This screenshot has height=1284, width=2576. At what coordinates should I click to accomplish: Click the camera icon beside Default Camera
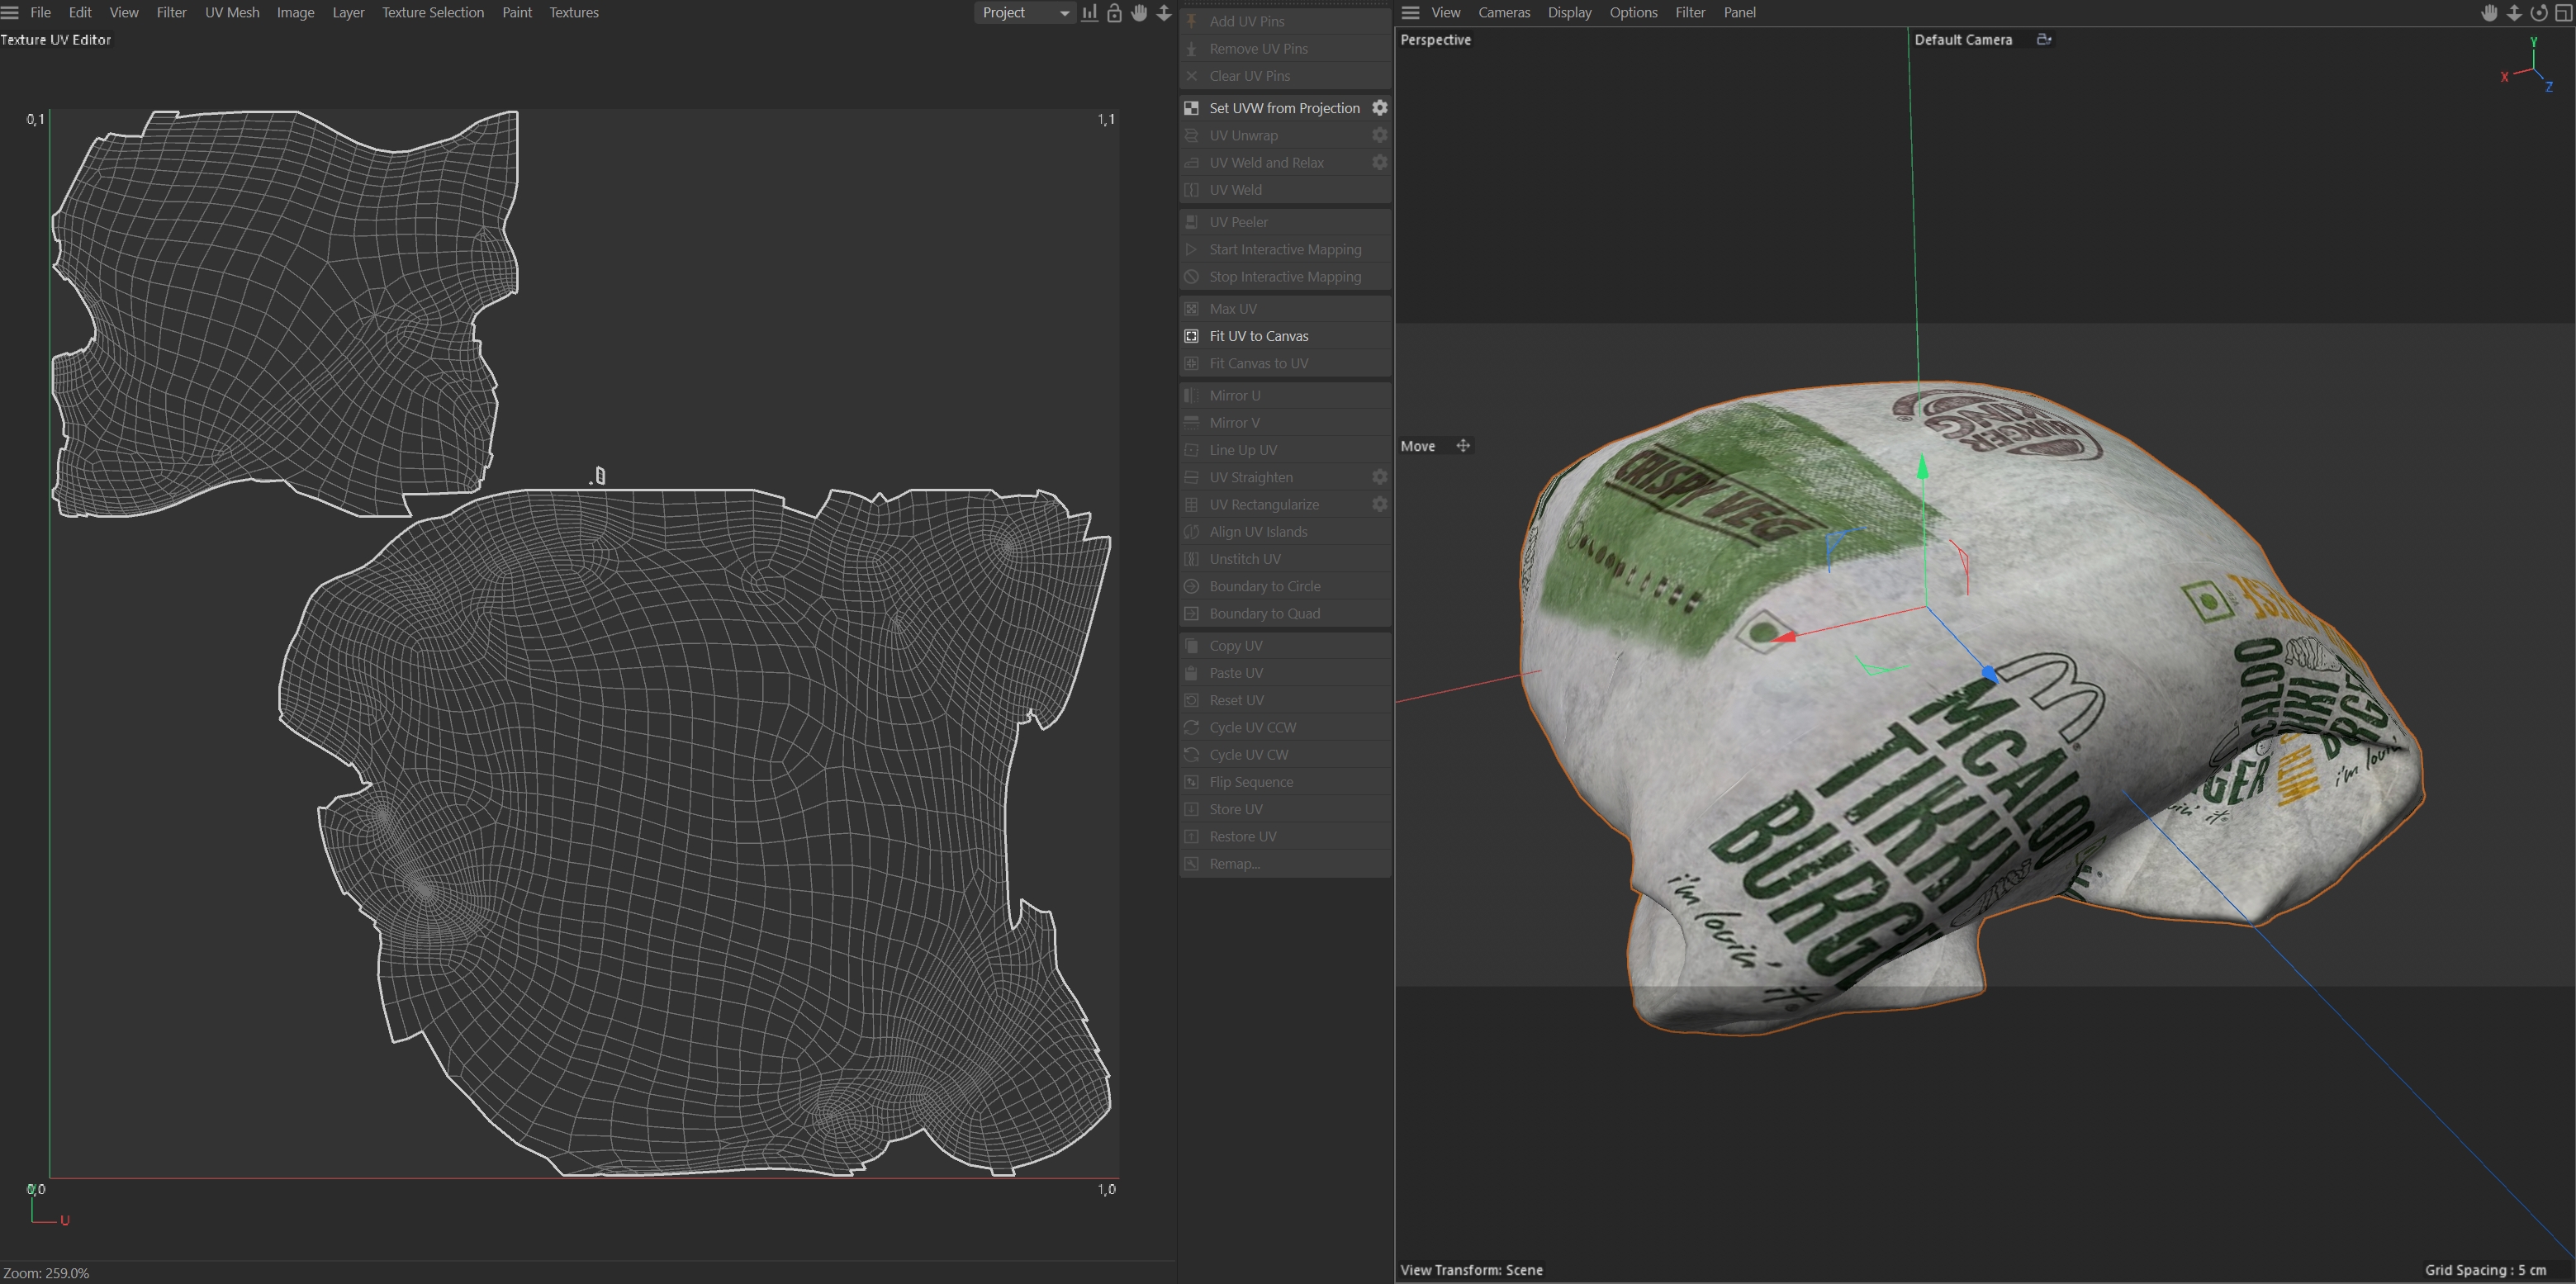[2044, 39]
